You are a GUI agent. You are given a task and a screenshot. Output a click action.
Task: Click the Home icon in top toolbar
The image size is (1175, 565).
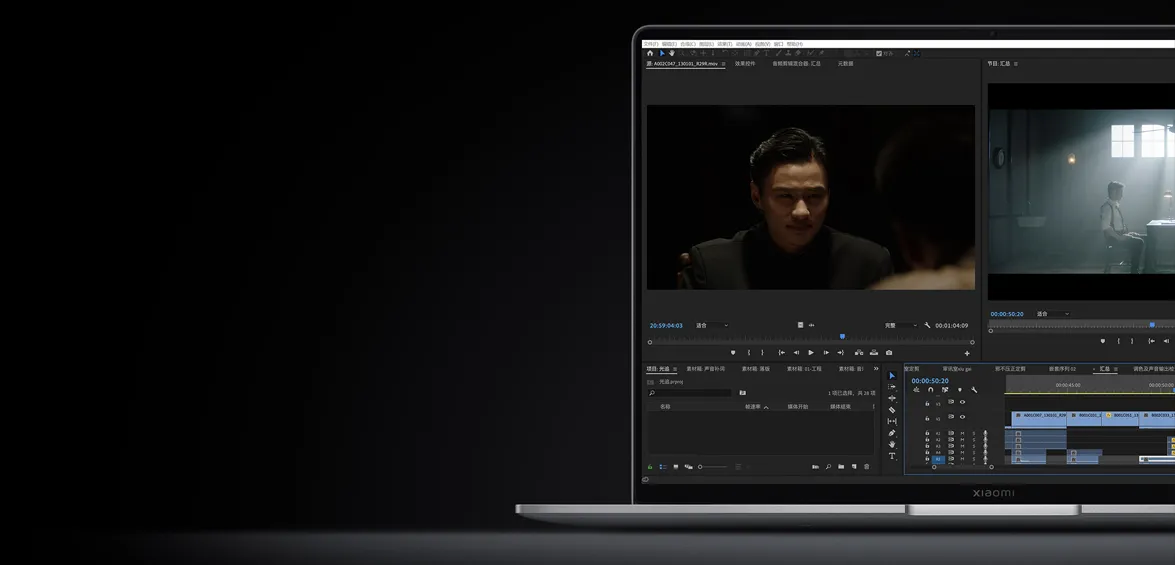[650, 54]
